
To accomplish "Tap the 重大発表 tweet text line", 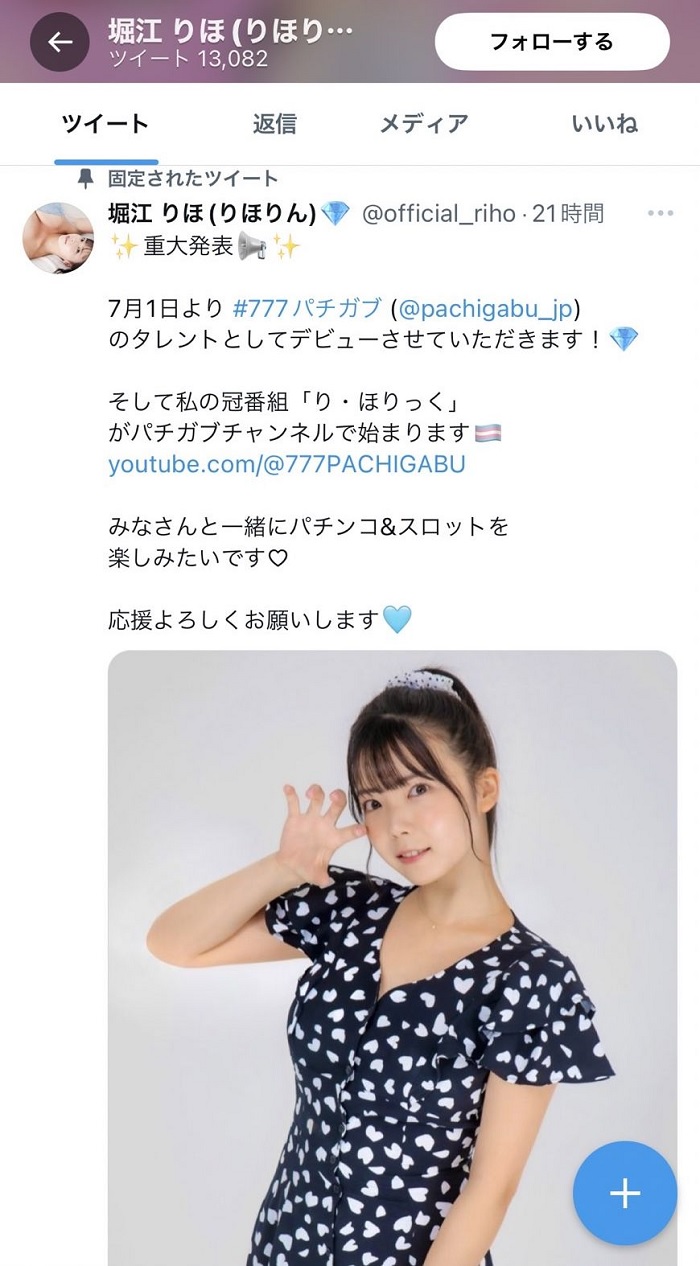I will [x=205, y=246].
